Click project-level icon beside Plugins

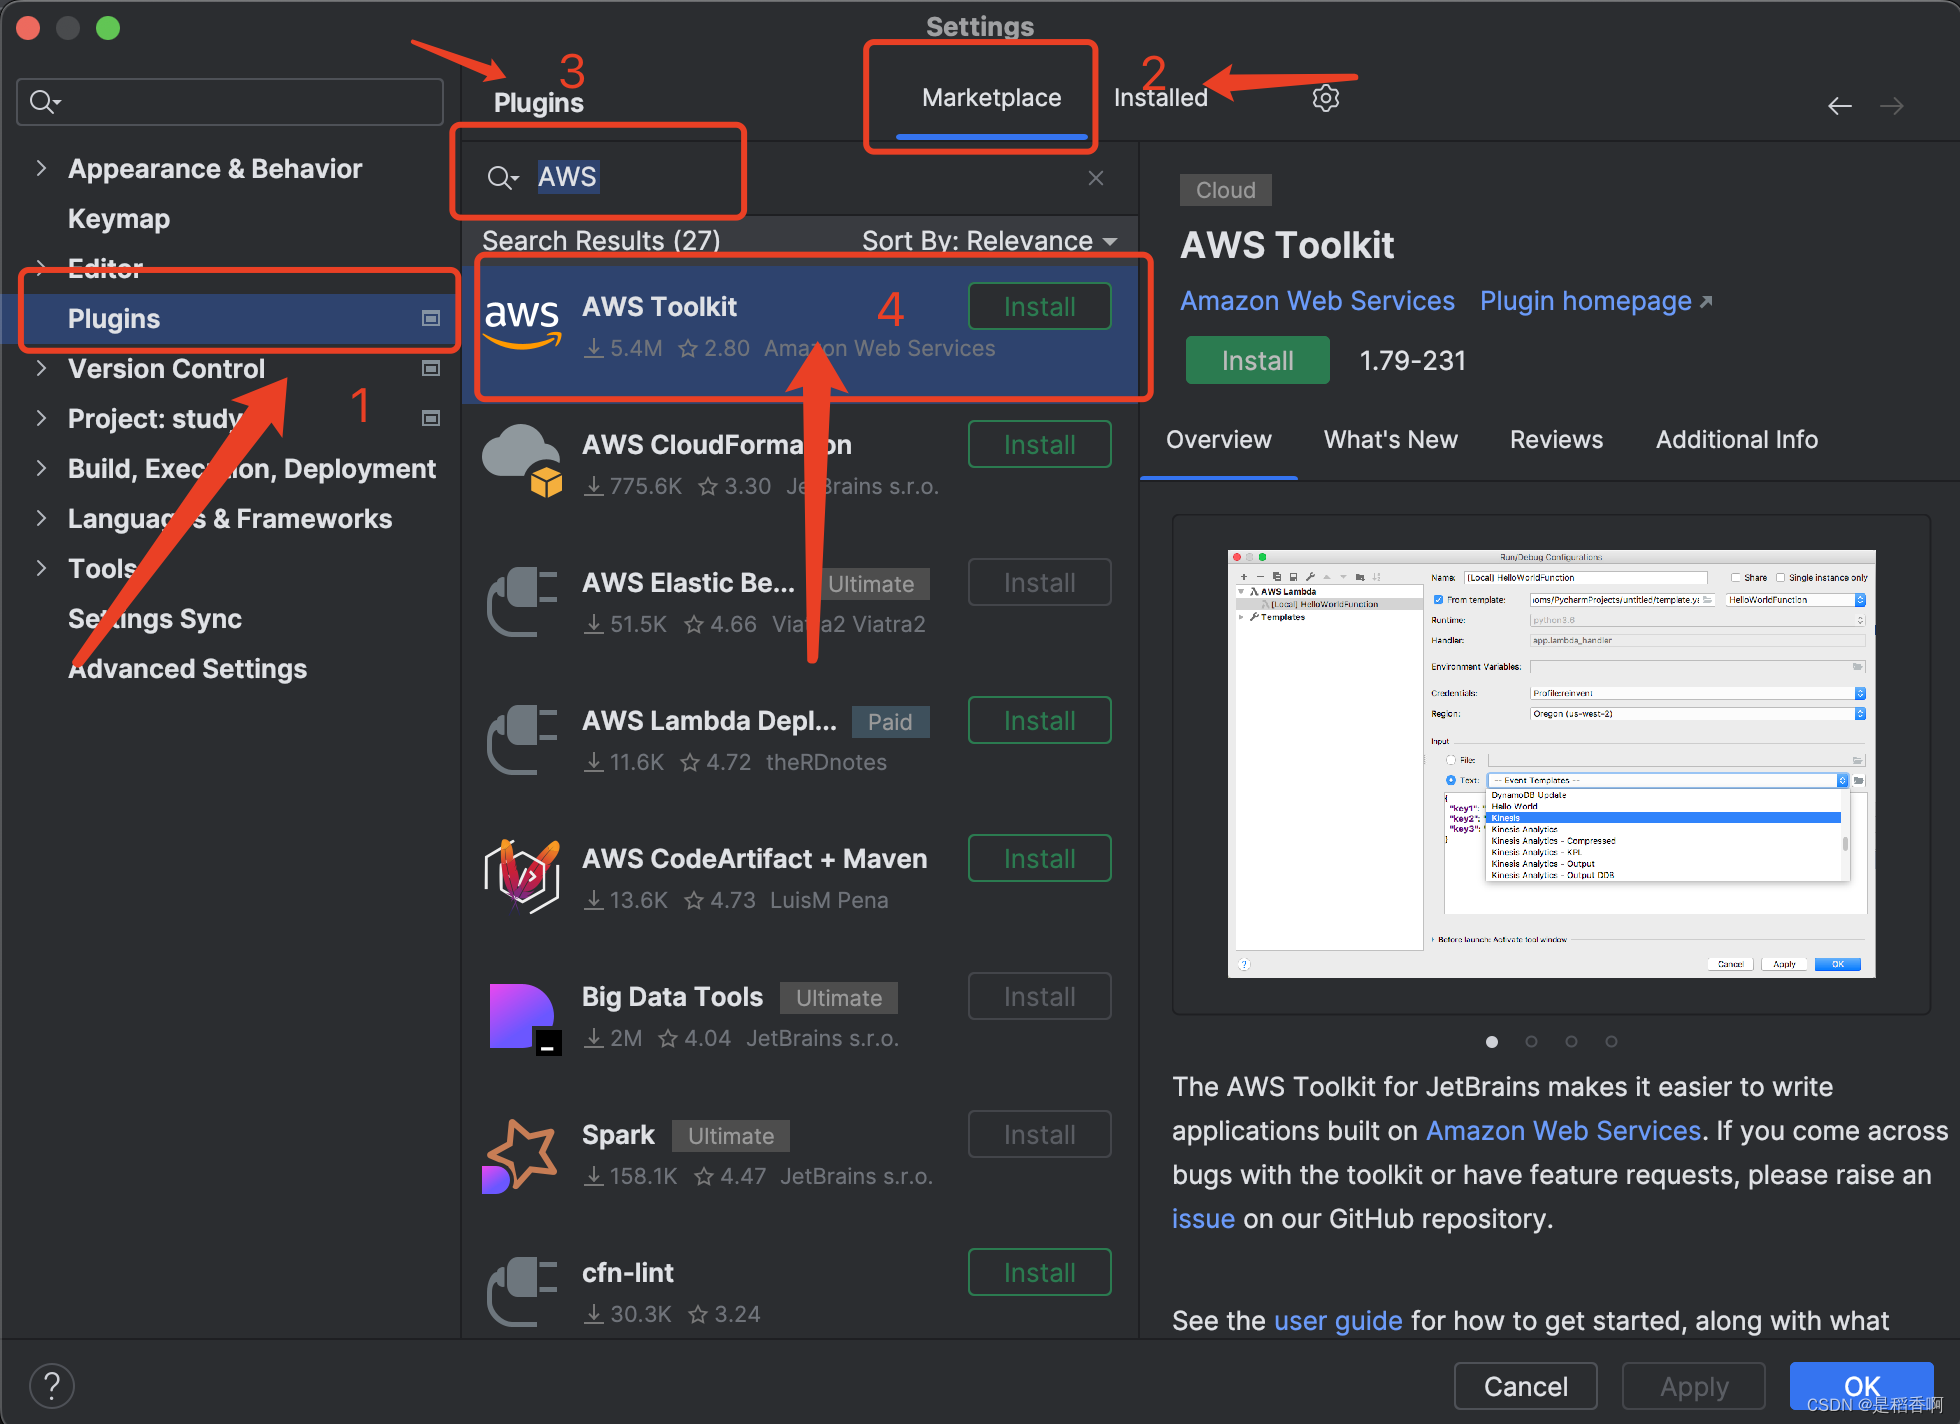click(431, 318)
